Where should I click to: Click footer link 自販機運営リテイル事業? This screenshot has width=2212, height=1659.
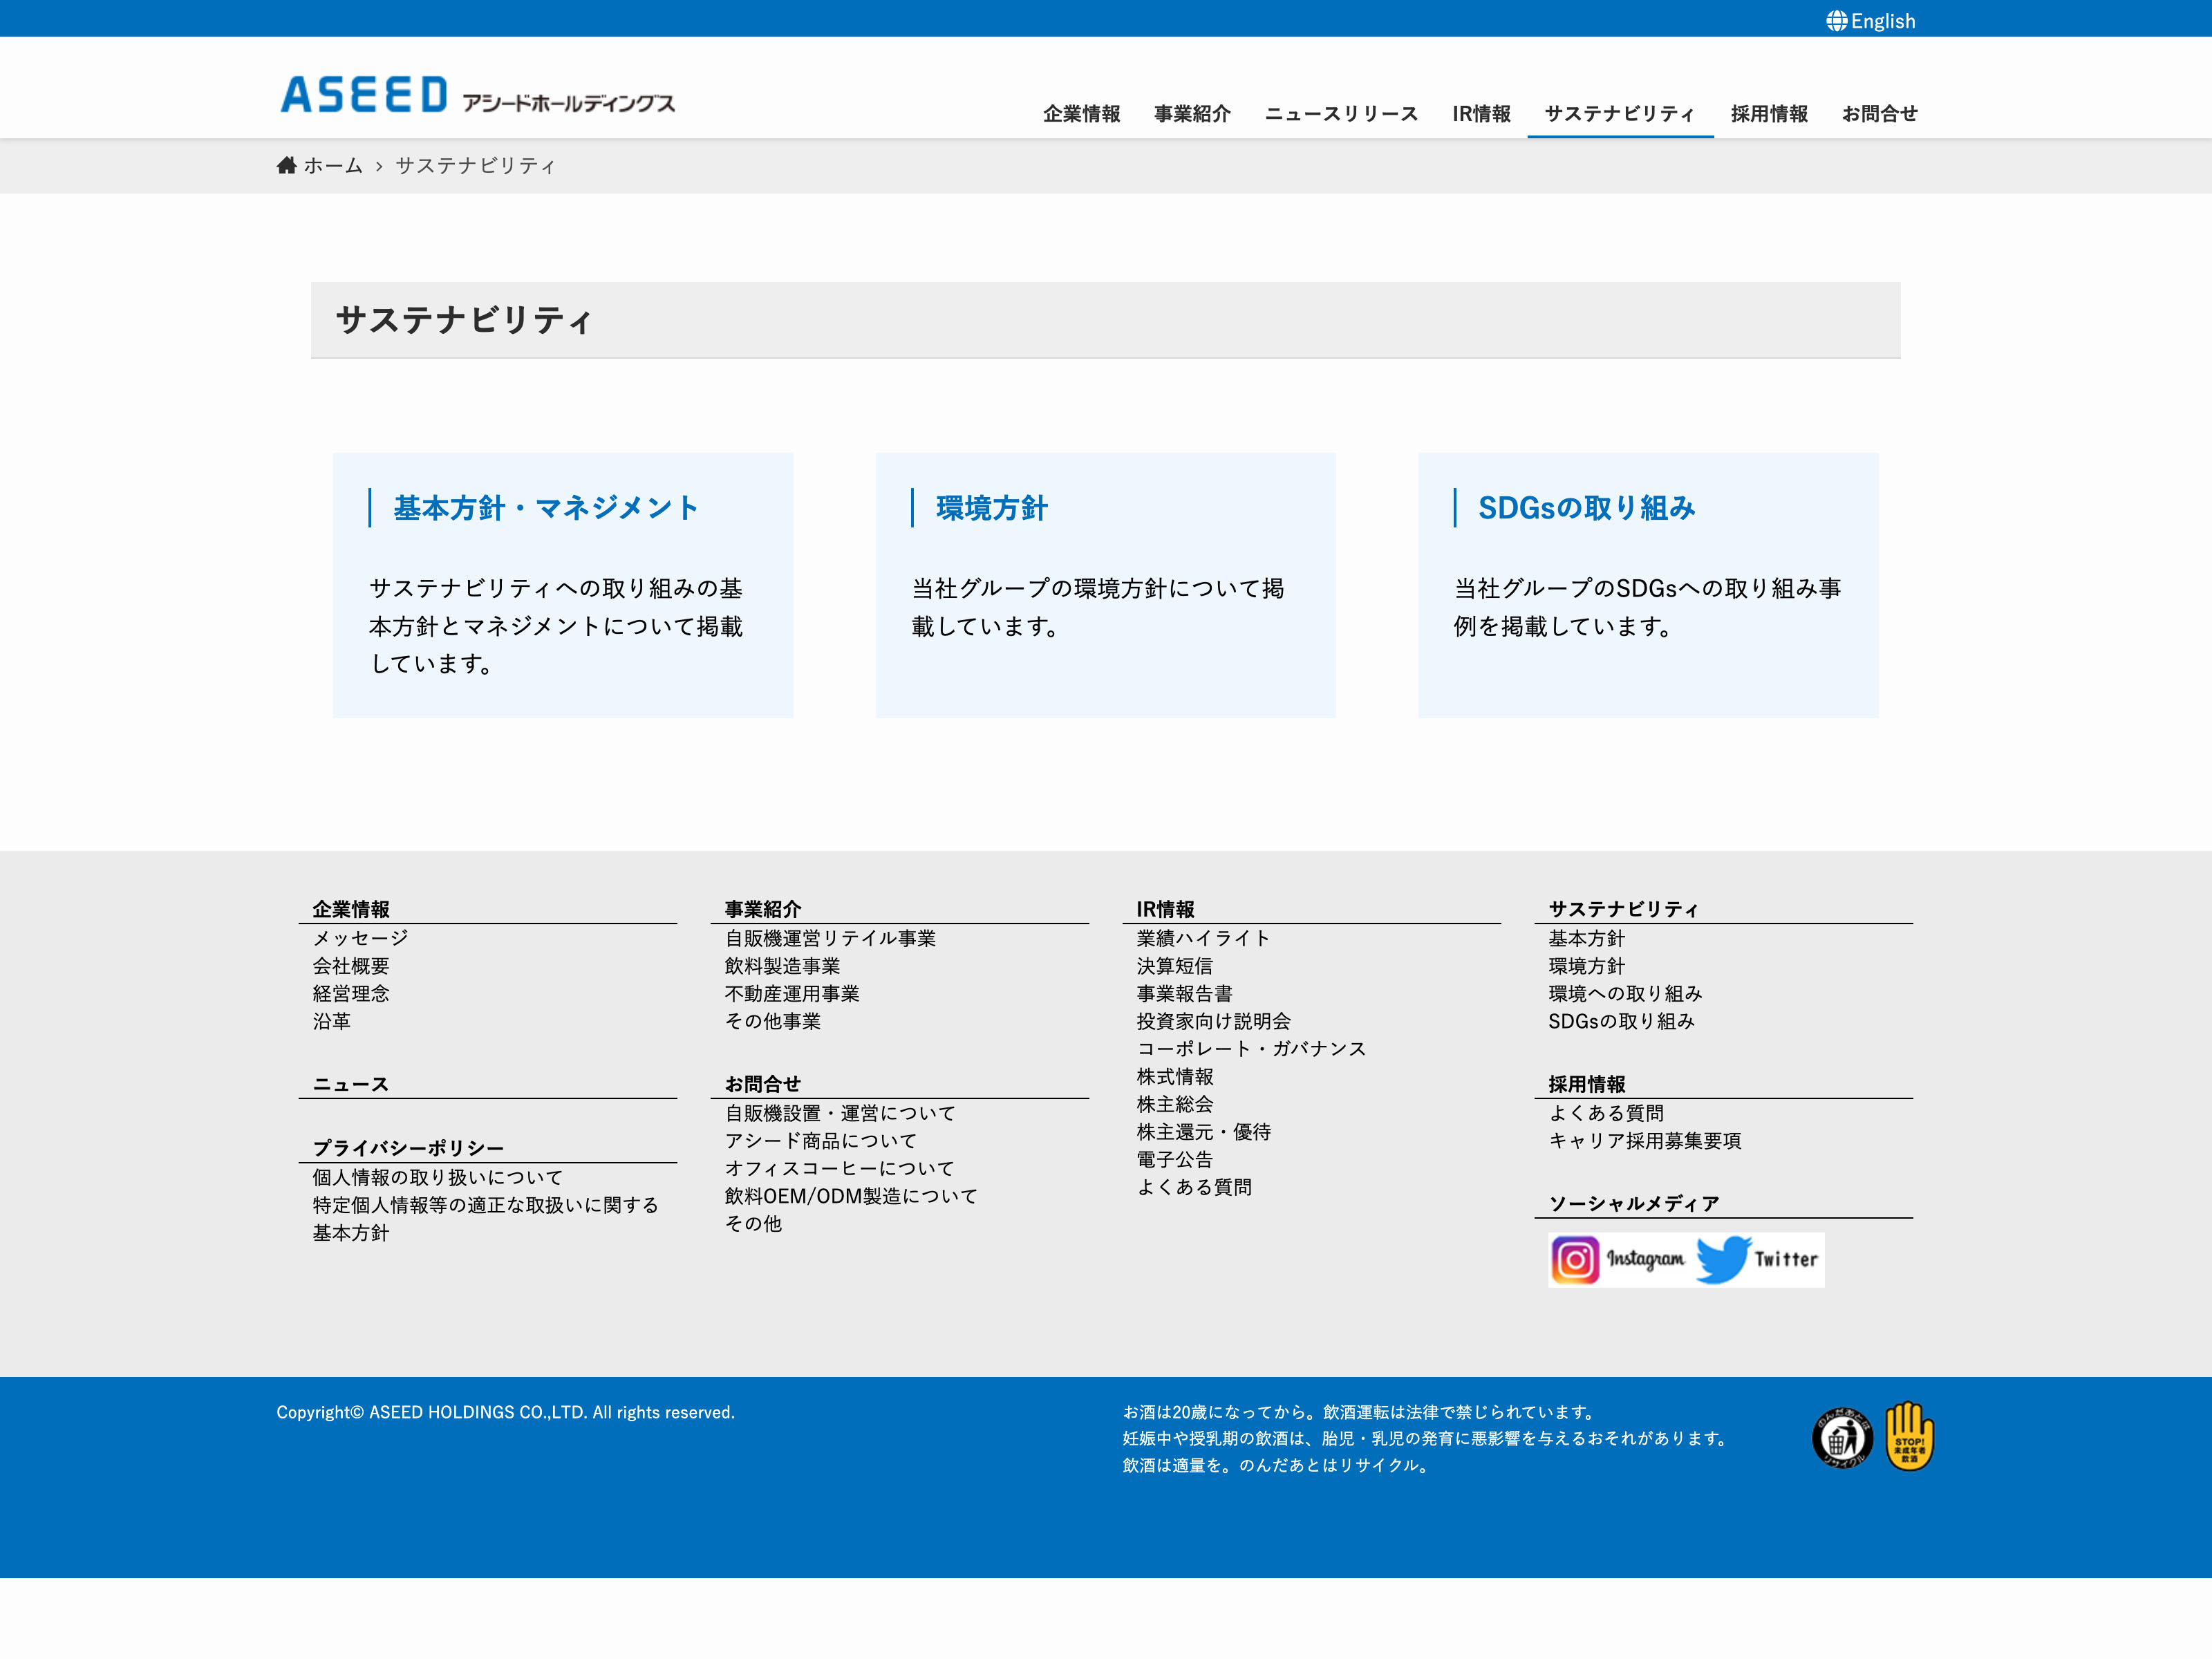(830, 938)
